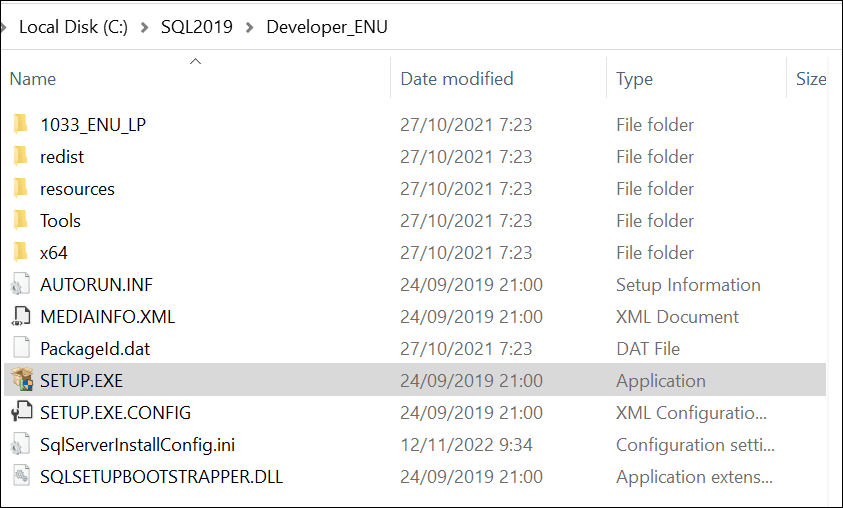The width and height of the screenshot is (843, 508).
Task: Click the AUTORUN.INF file icon
Action: coord(20,284)
